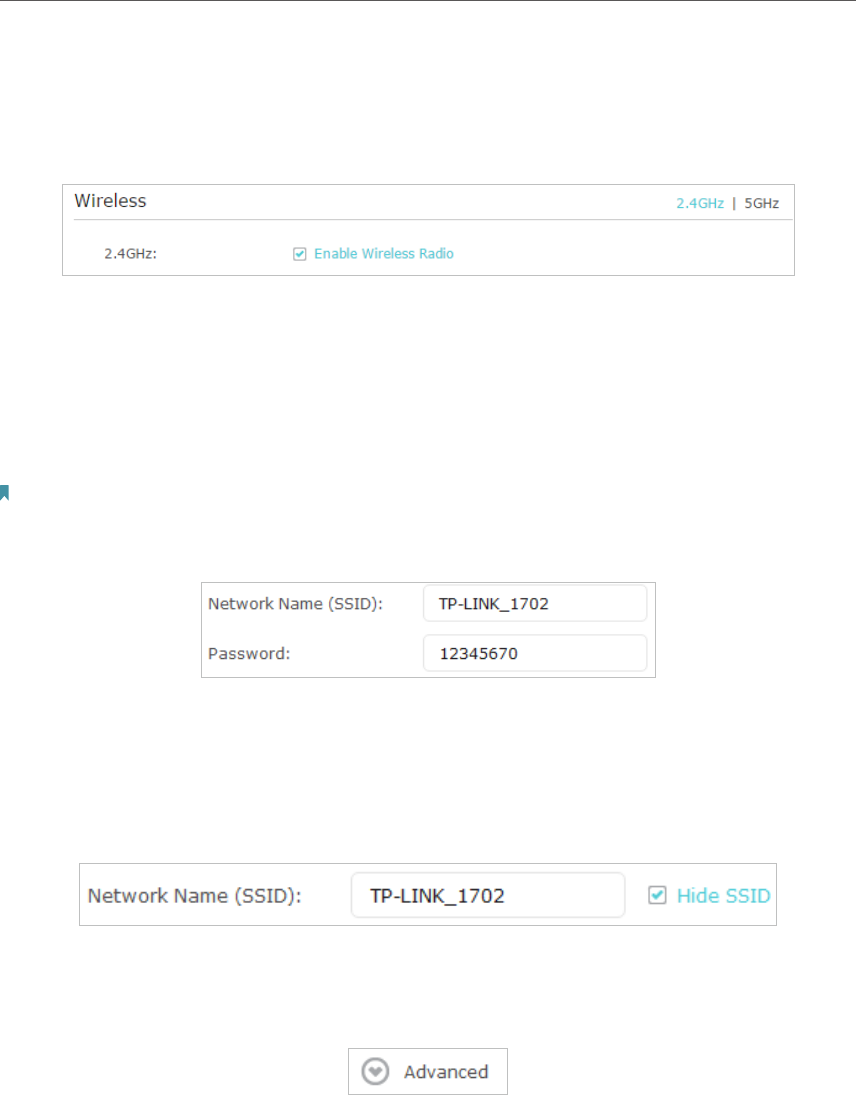The height and width of the screenshot is (1095, 856).
Task: Click the SSID field above Password
Action: 535,603
